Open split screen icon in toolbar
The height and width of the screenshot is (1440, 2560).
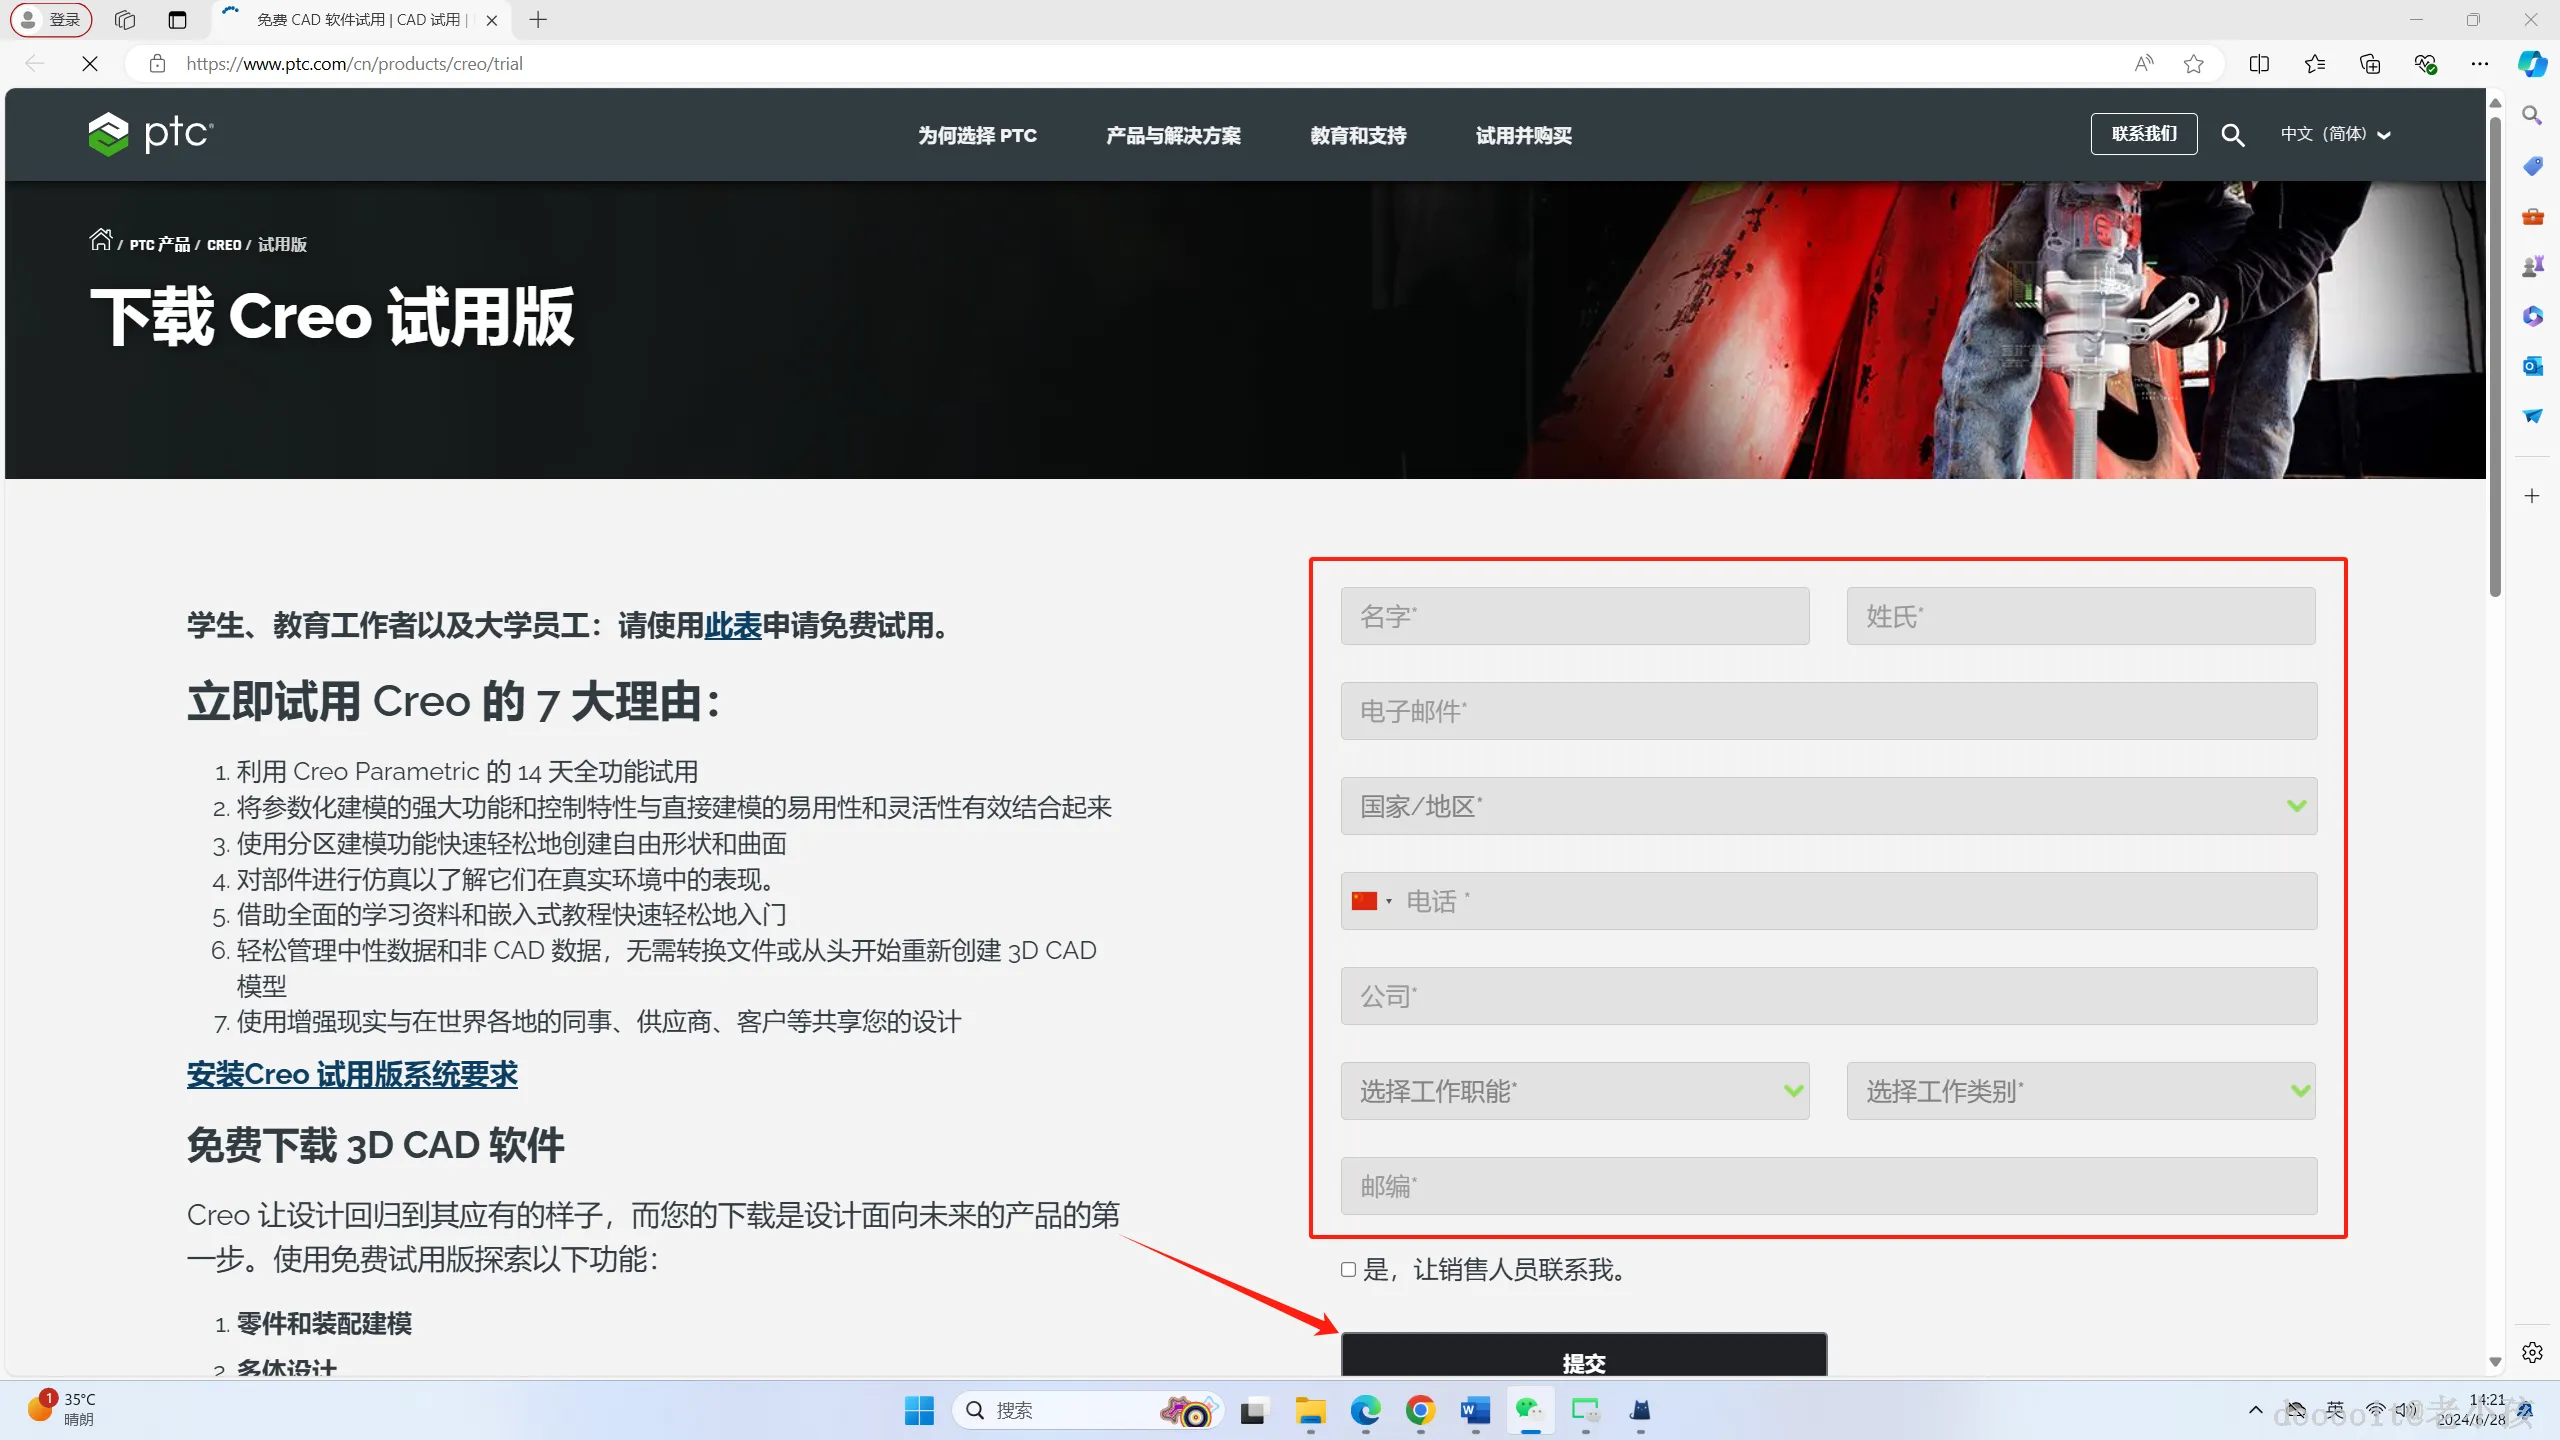pyautogui.click(x=2259, y=64)
